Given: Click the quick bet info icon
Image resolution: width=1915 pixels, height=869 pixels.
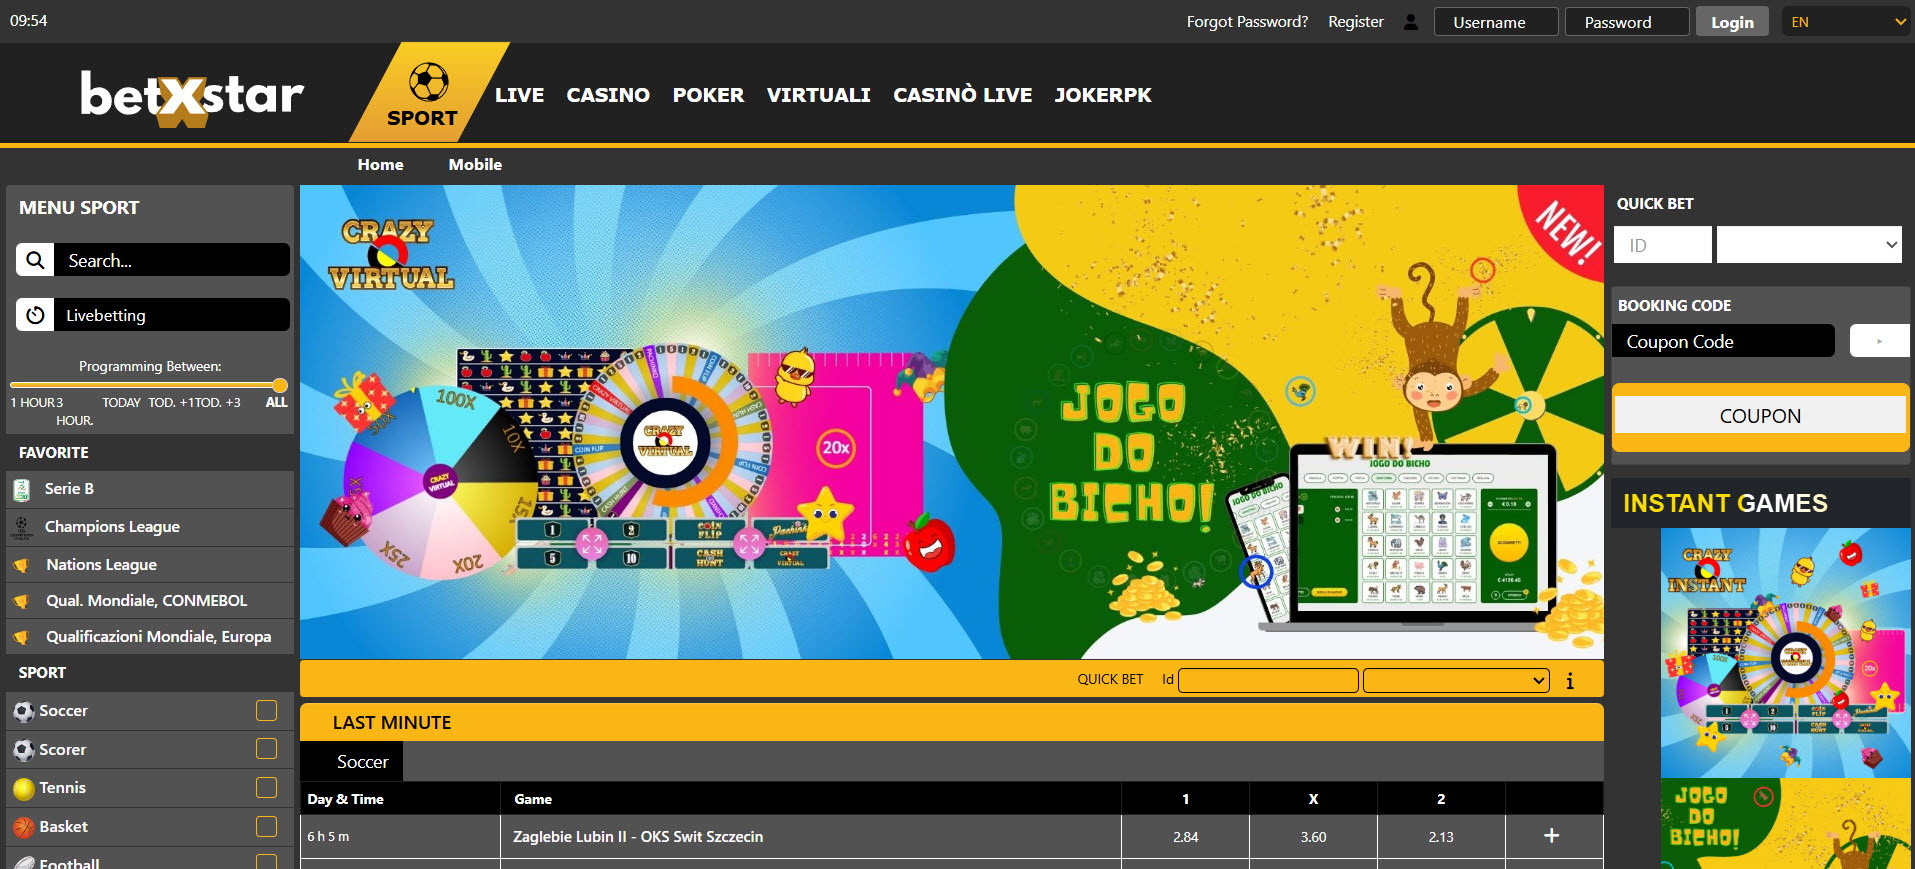Looking at the screenshot, I should pos(1570,681).
